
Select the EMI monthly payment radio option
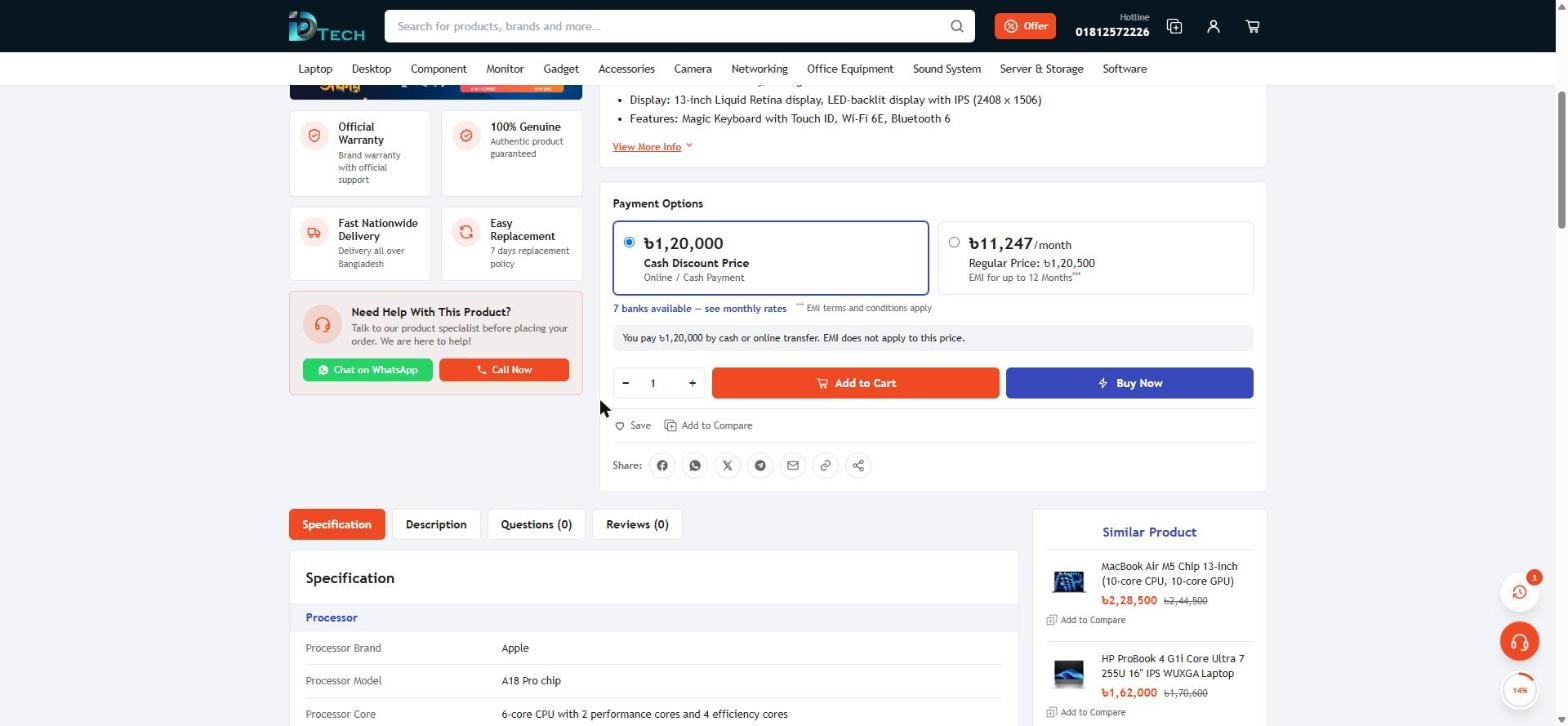coord(954,243)
